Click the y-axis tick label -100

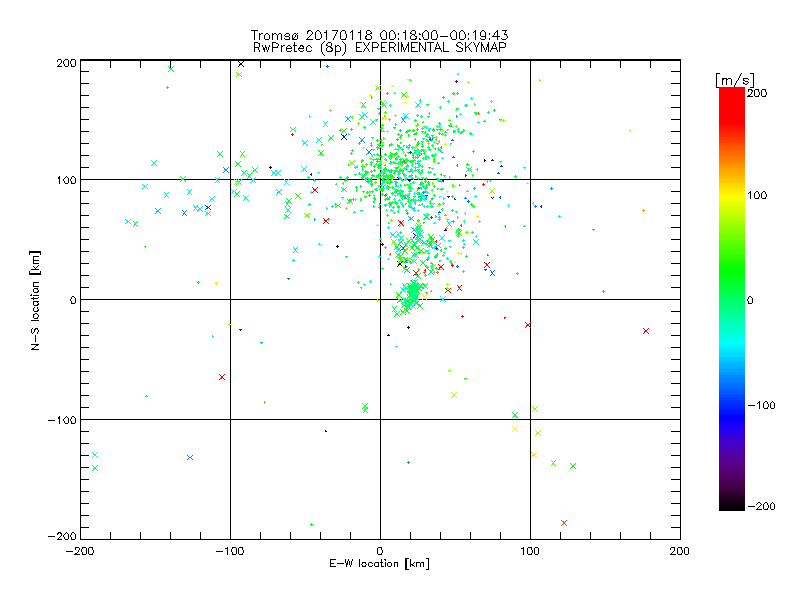point(62,420)
